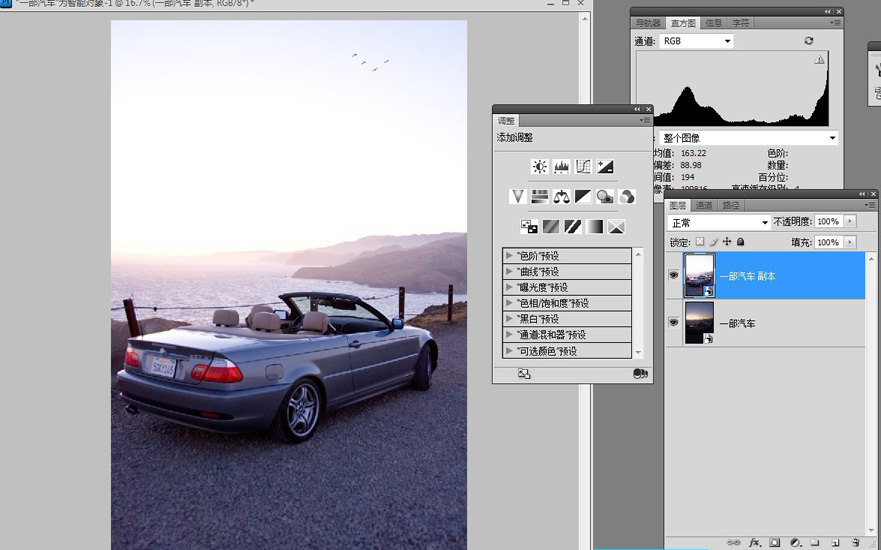Open the fx layer style menu
Viewport: 881px width, 550px height.
click(755, 542)
